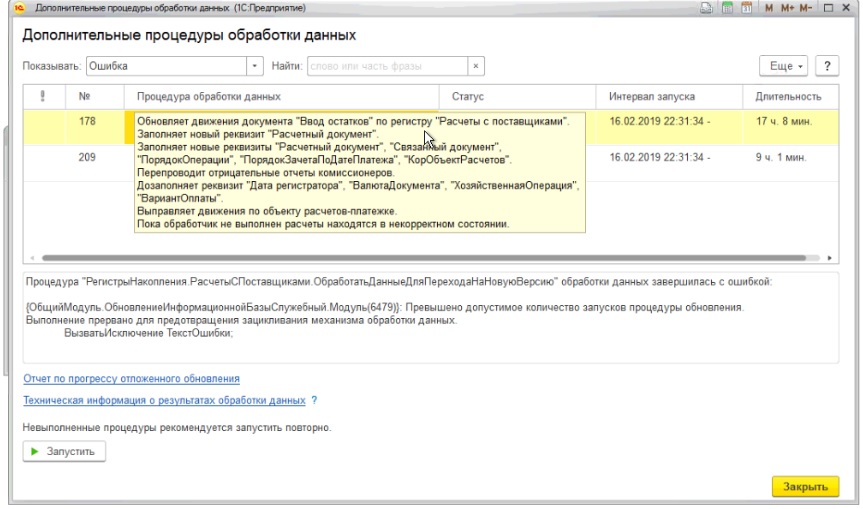The image size is (863, 509).
Task: Sort by the № column header
Action: (84, 97)
